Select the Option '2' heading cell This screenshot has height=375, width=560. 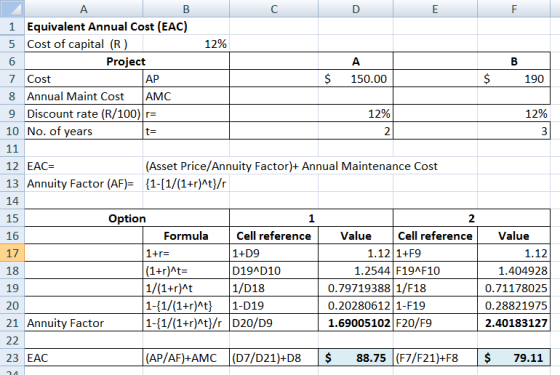click(472, 218)
